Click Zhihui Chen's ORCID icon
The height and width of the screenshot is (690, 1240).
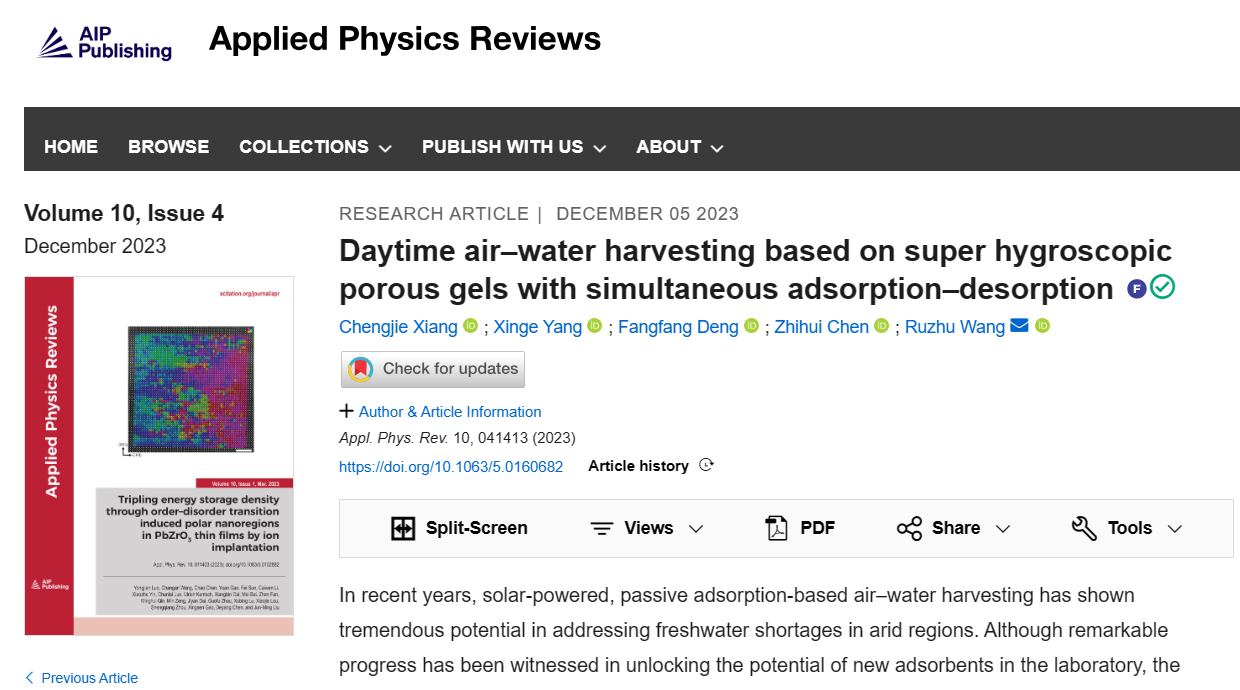tap(881, 326)
